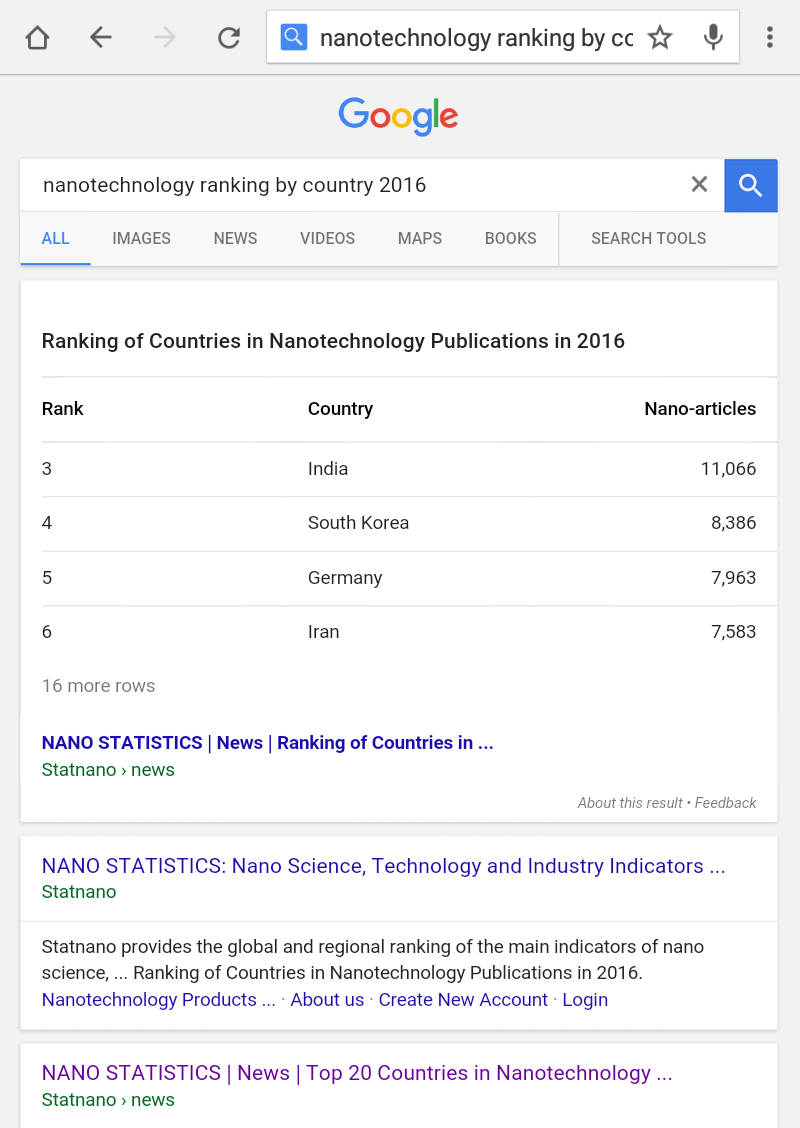Reload the page with refresh icon

pos(229,37)
